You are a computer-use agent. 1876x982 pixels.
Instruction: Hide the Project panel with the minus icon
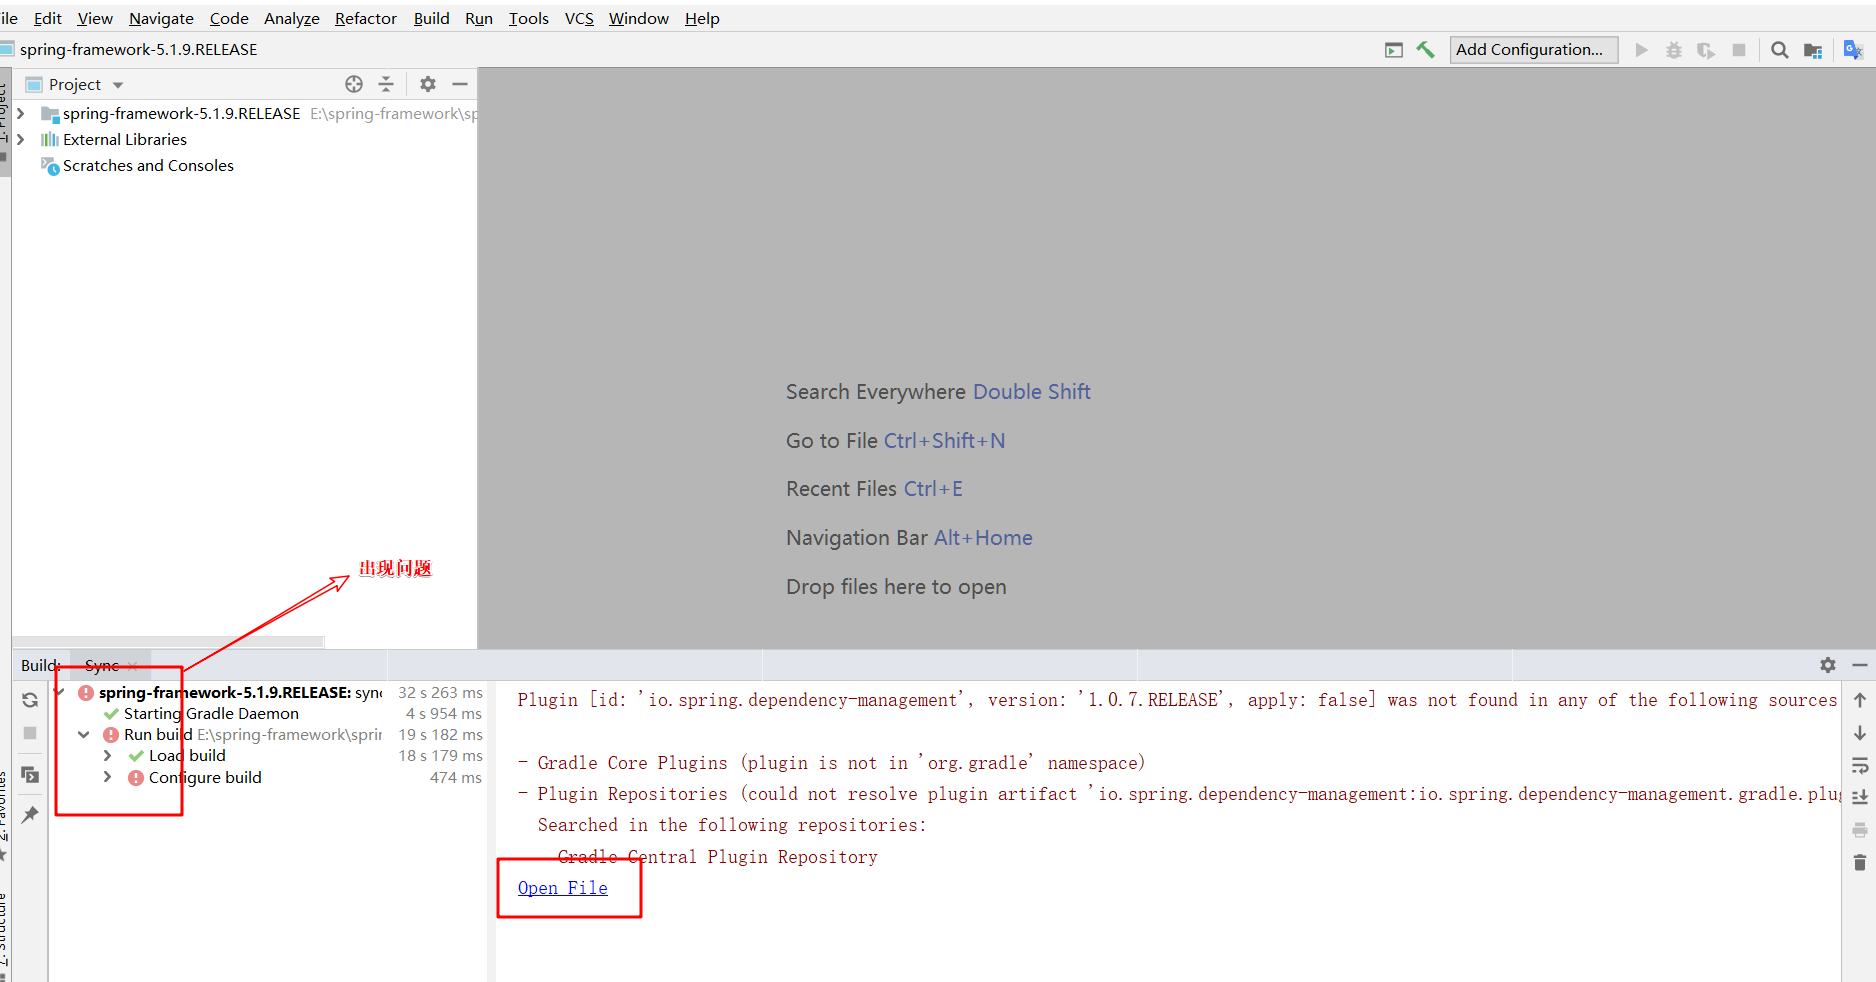pos(460,84)
